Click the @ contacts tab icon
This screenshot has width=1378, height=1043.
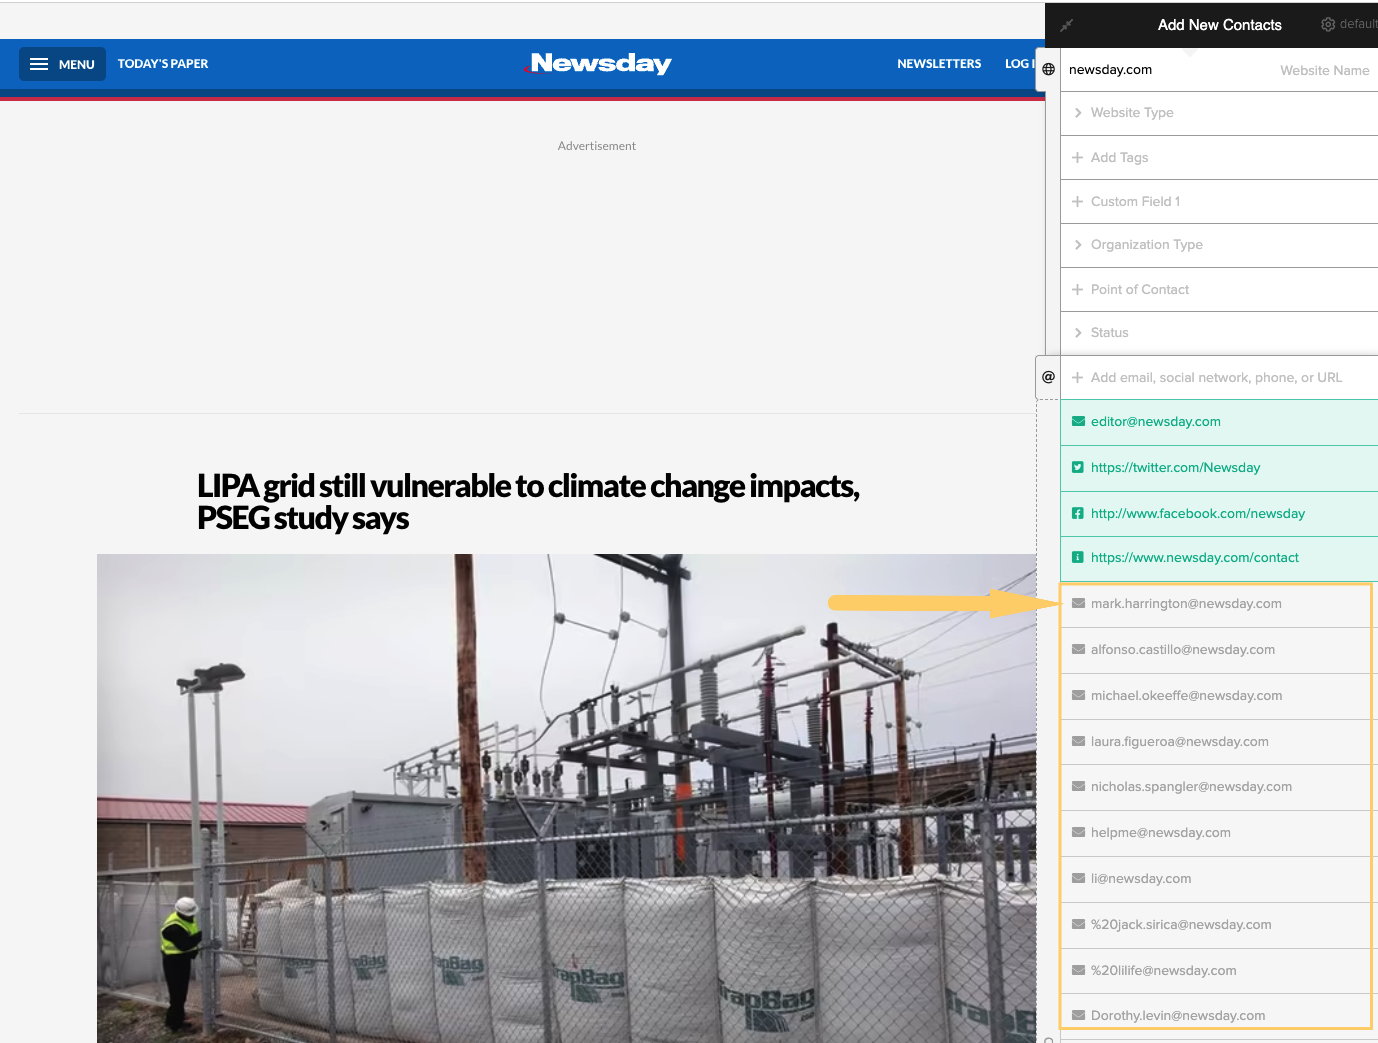click(x=1048, y=377)
